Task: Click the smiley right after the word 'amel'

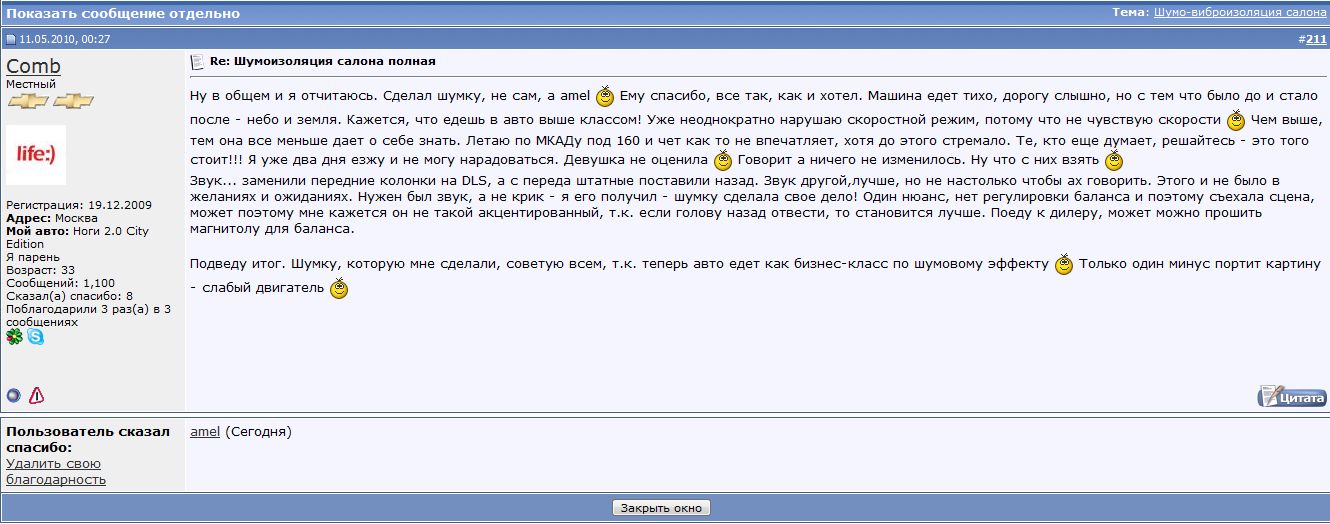Action: (x=605, y=96)
